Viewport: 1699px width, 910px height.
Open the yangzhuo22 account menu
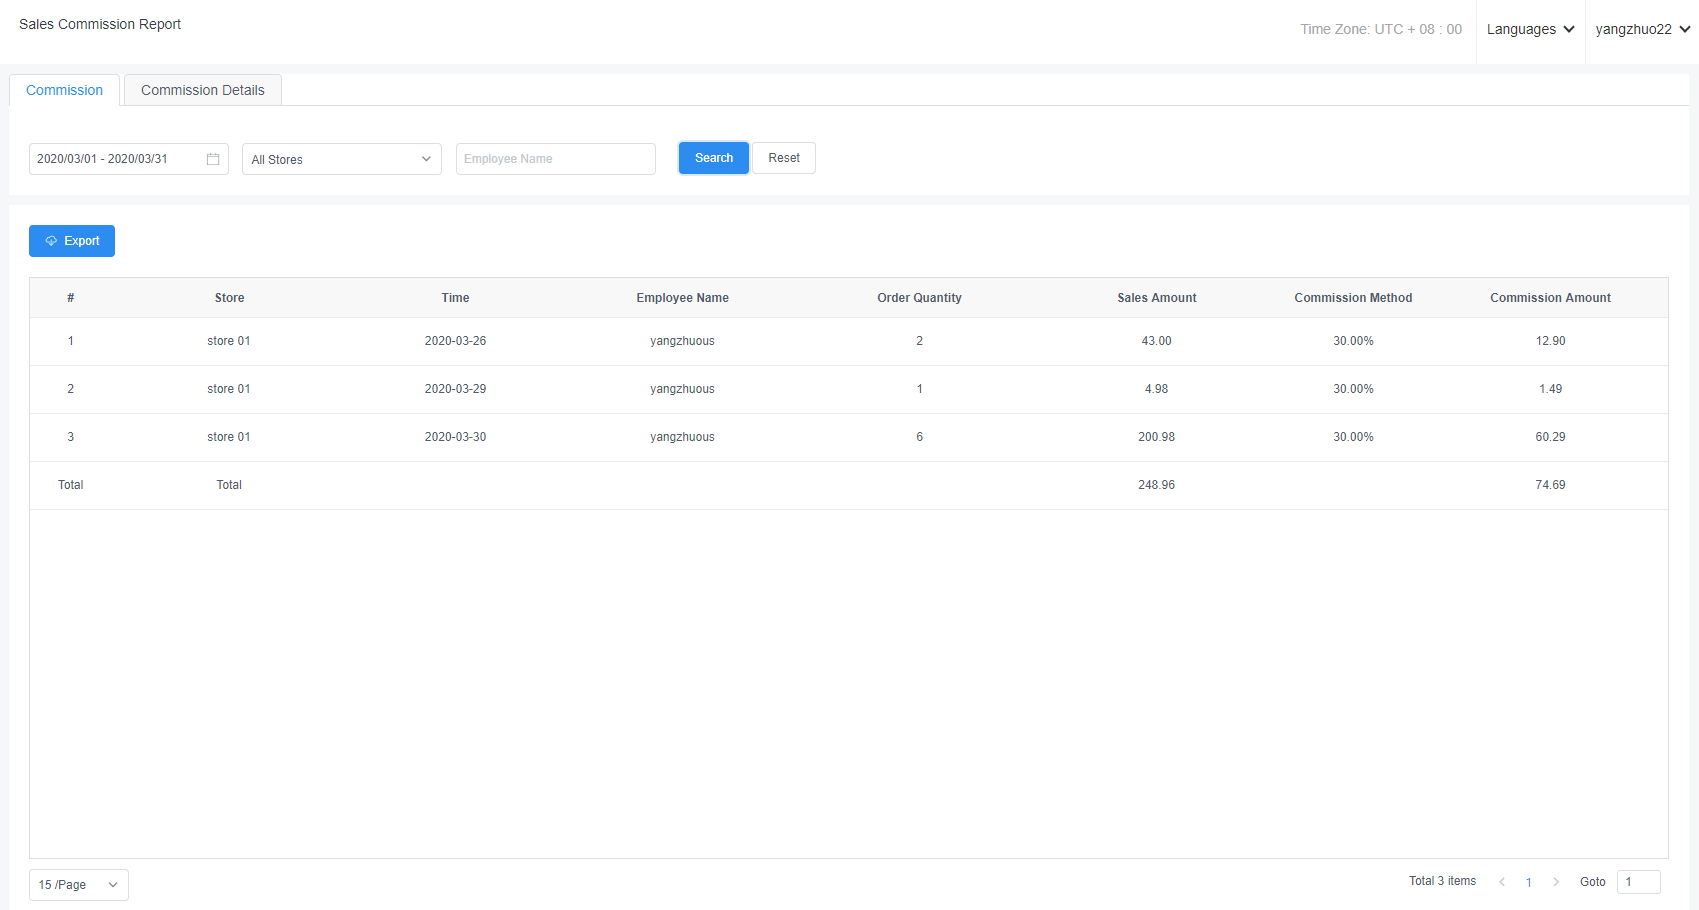click(1642, 29)
